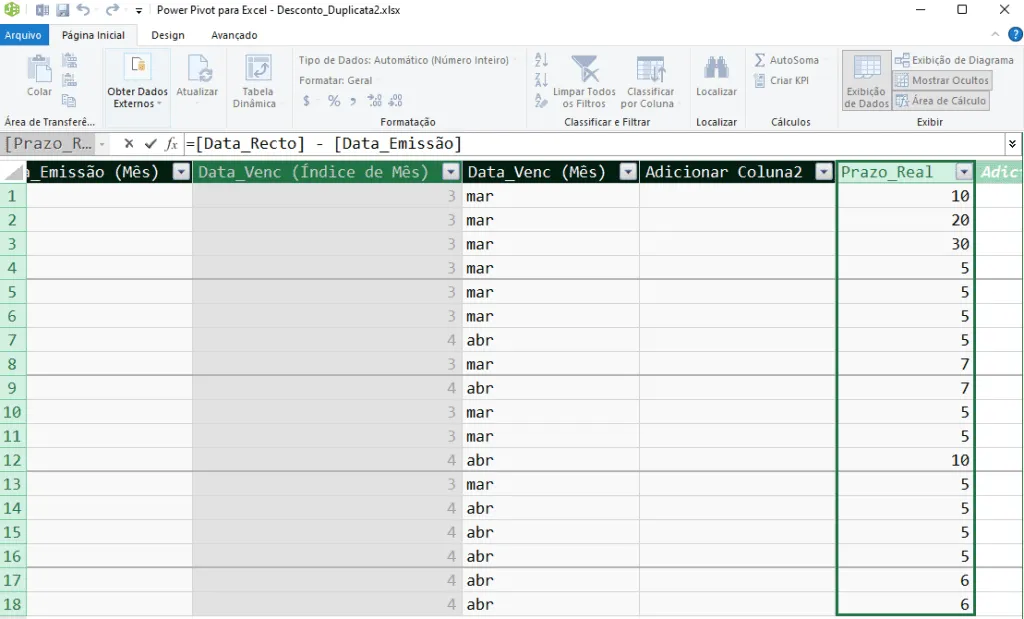Click Paste Append icon in clipboard group
Viewport: 1024px width, 619px height.
70,61
